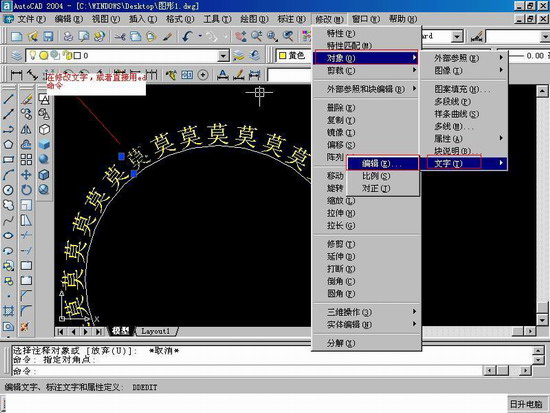550x413 pixels.
Task: Toggle layer 0 lightbulb on/off
Action: coord(33,55)
